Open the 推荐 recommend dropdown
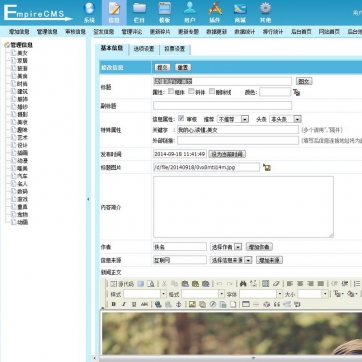This screenshot has height=362, width=362. pos(233,119)
